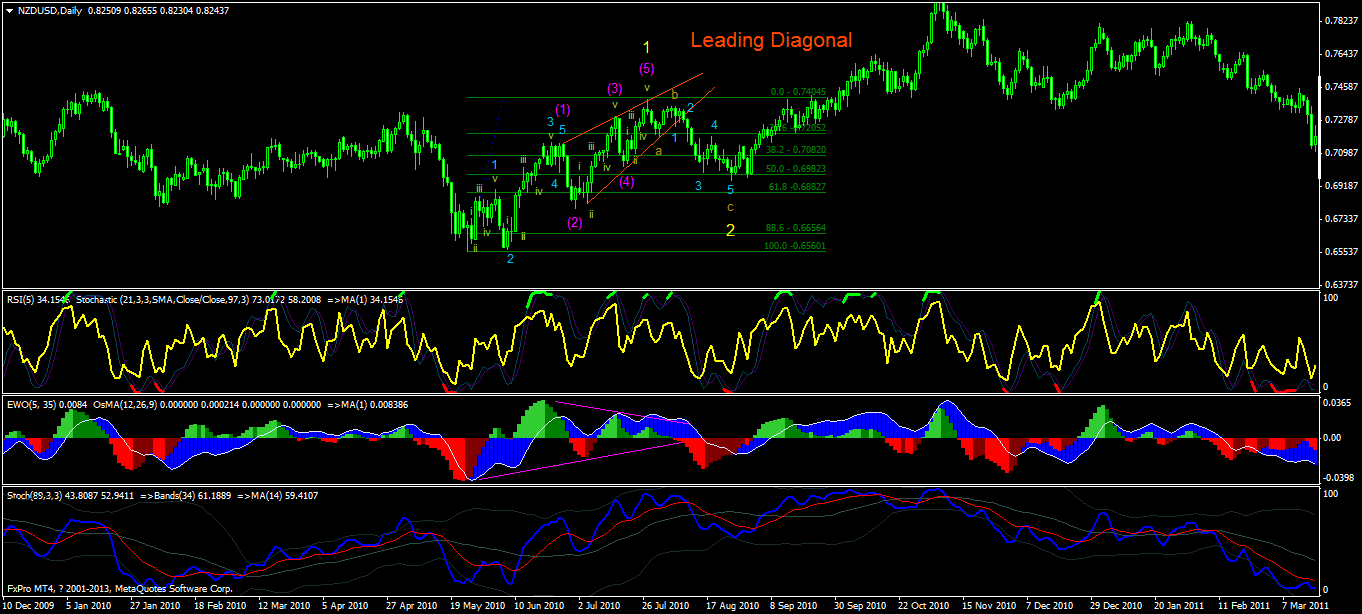Click the Fibonacci 50.0 - 0.69823 level label
Screen dimensions: 1362x614
796,169
